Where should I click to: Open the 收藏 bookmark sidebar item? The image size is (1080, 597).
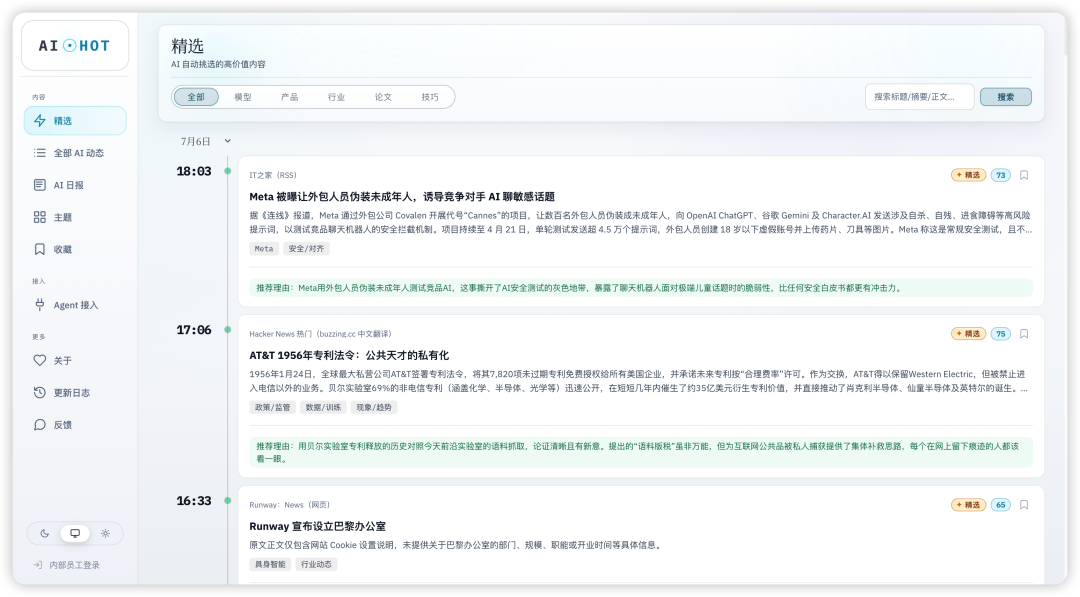(75, 249)
